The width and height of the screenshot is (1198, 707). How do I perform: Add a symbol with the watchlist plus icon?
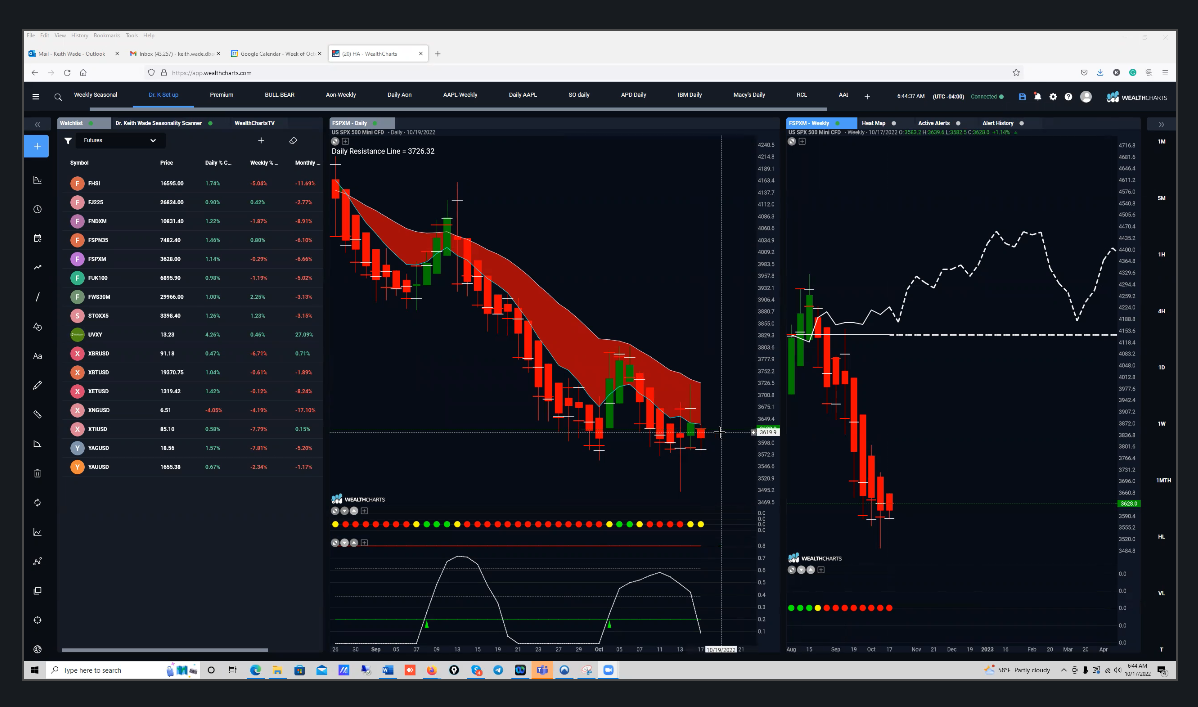point(261,141)
